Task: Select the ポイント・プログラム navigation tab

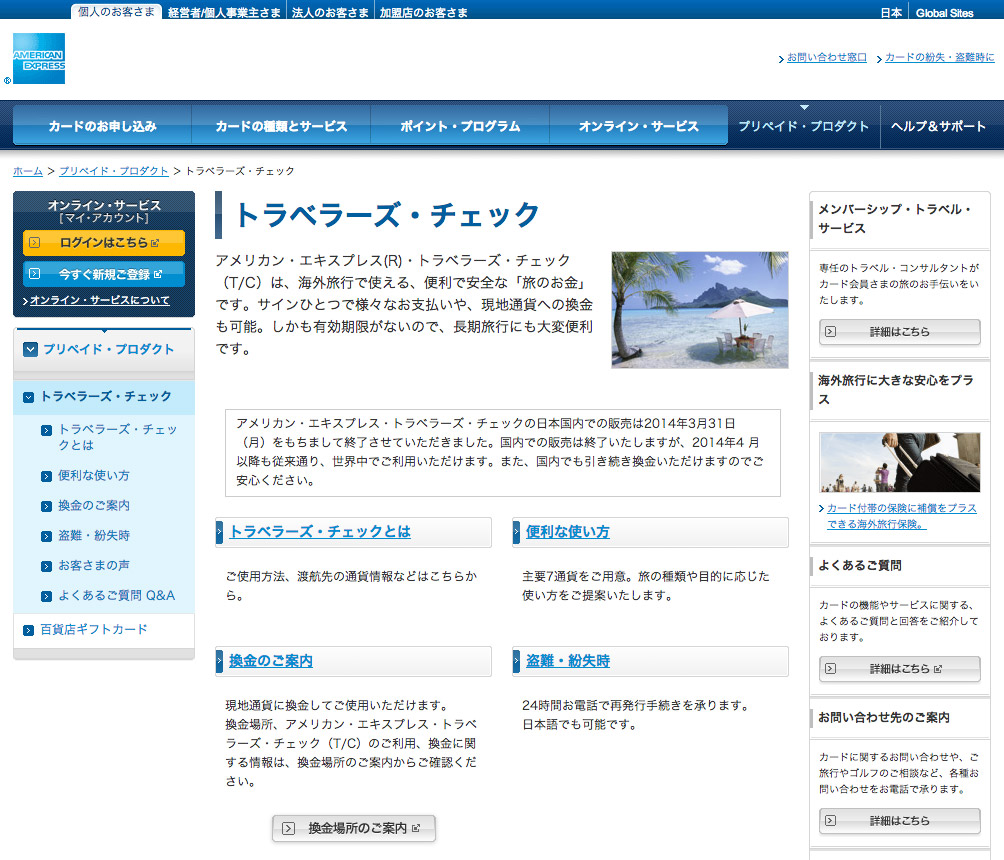Action: 460,127
